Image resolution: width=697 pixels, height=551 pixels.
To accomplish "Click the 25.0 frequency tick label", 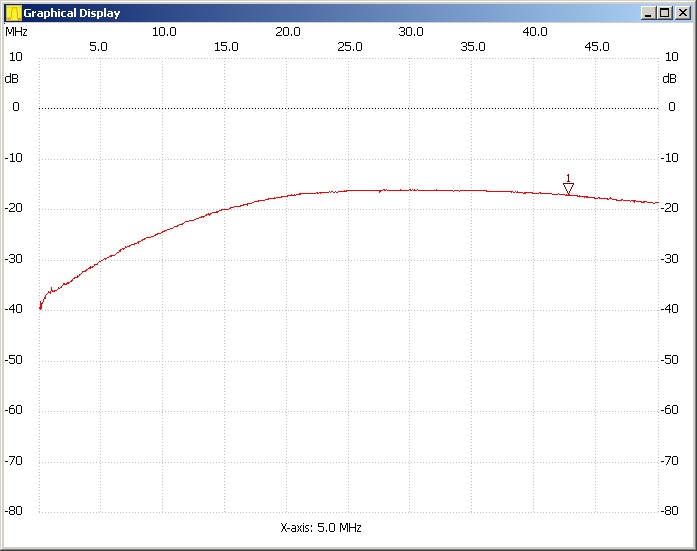I will pos(350,46).
